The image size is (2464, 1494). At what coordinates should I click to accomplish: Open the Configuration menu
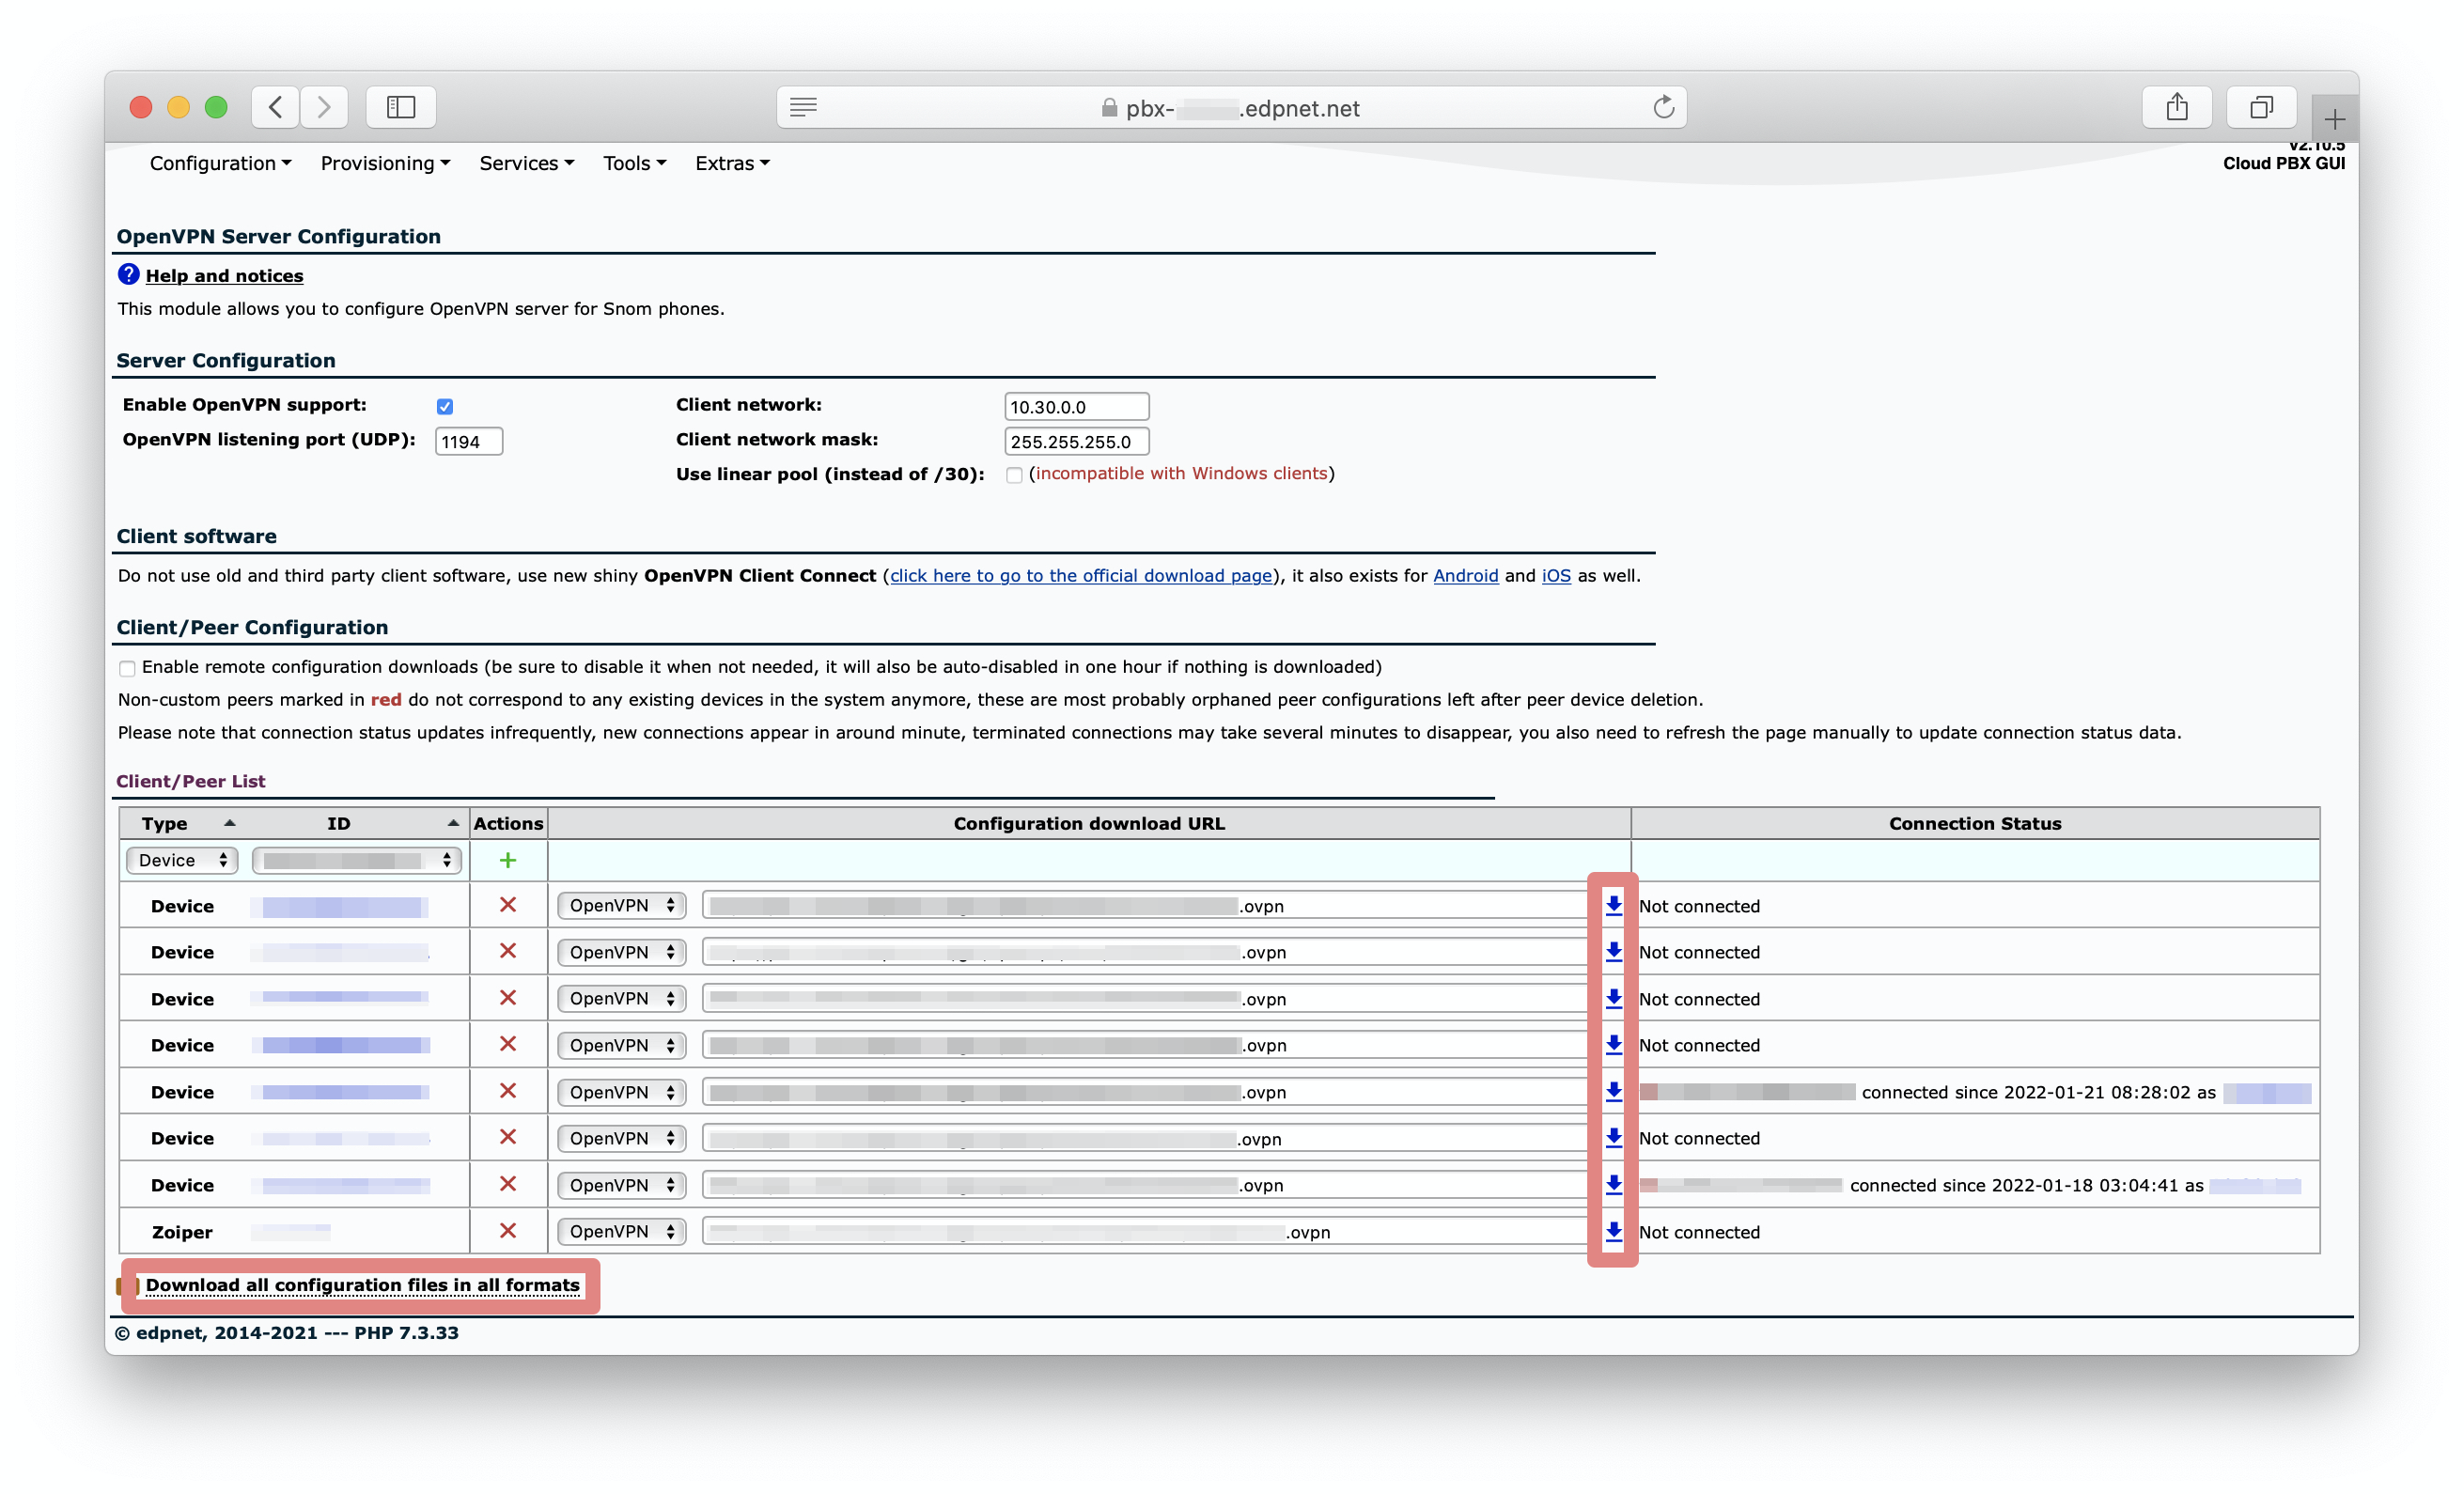(220, 163)
